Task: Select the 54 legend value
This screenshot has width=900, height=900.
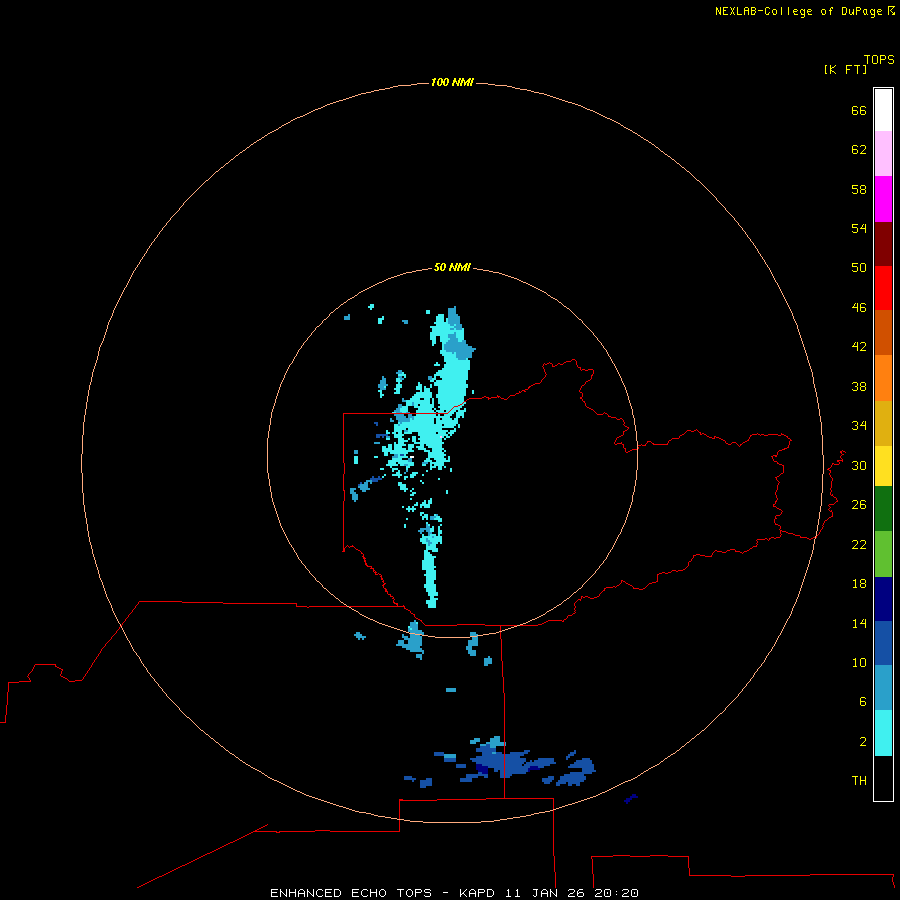Action: click(859, 228)
